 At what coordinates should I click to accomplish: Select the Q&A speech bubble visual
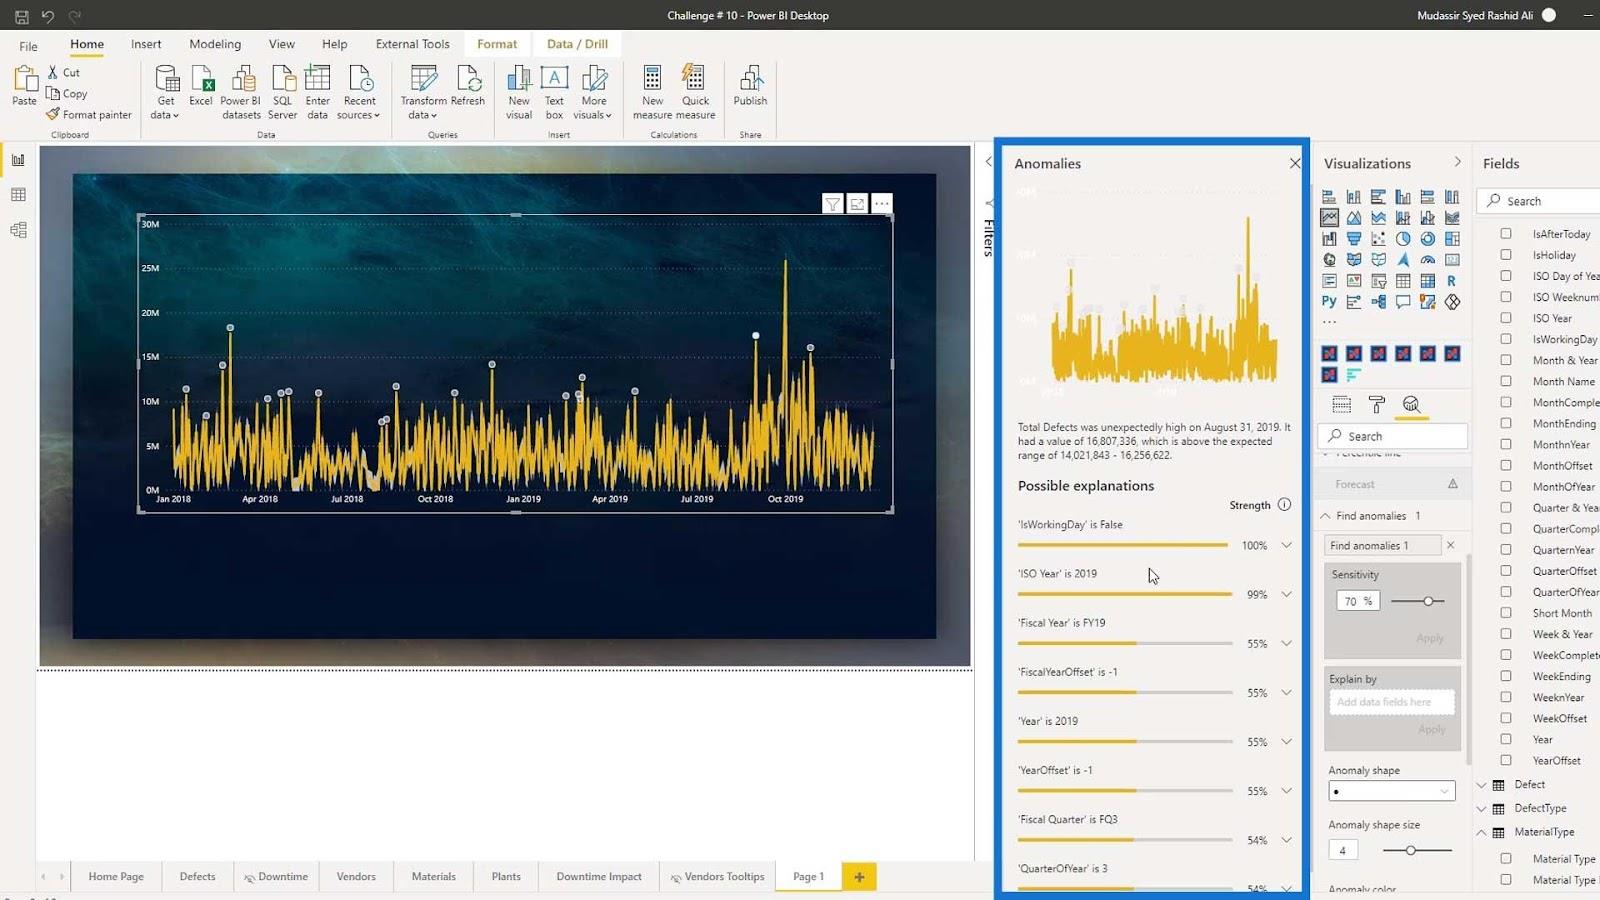click(x=1403, y=302)
